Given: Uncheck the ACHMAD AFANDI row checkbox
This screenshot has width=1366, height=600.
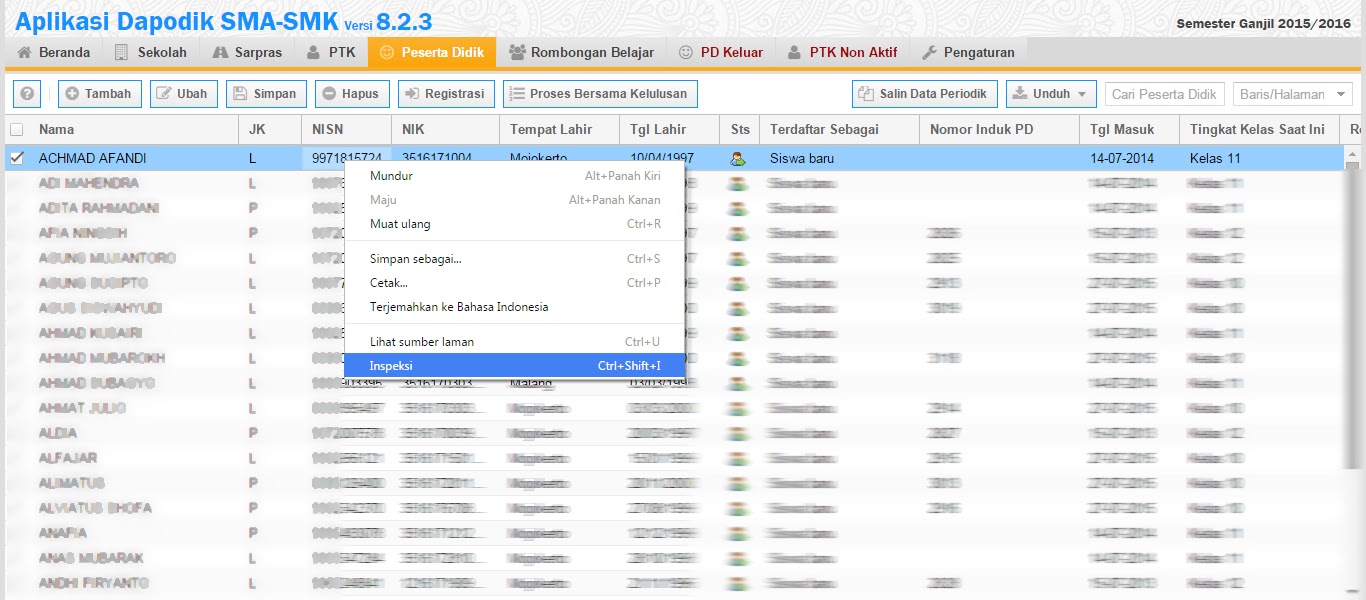Looking at the screenshot, I should click(16, 158).
